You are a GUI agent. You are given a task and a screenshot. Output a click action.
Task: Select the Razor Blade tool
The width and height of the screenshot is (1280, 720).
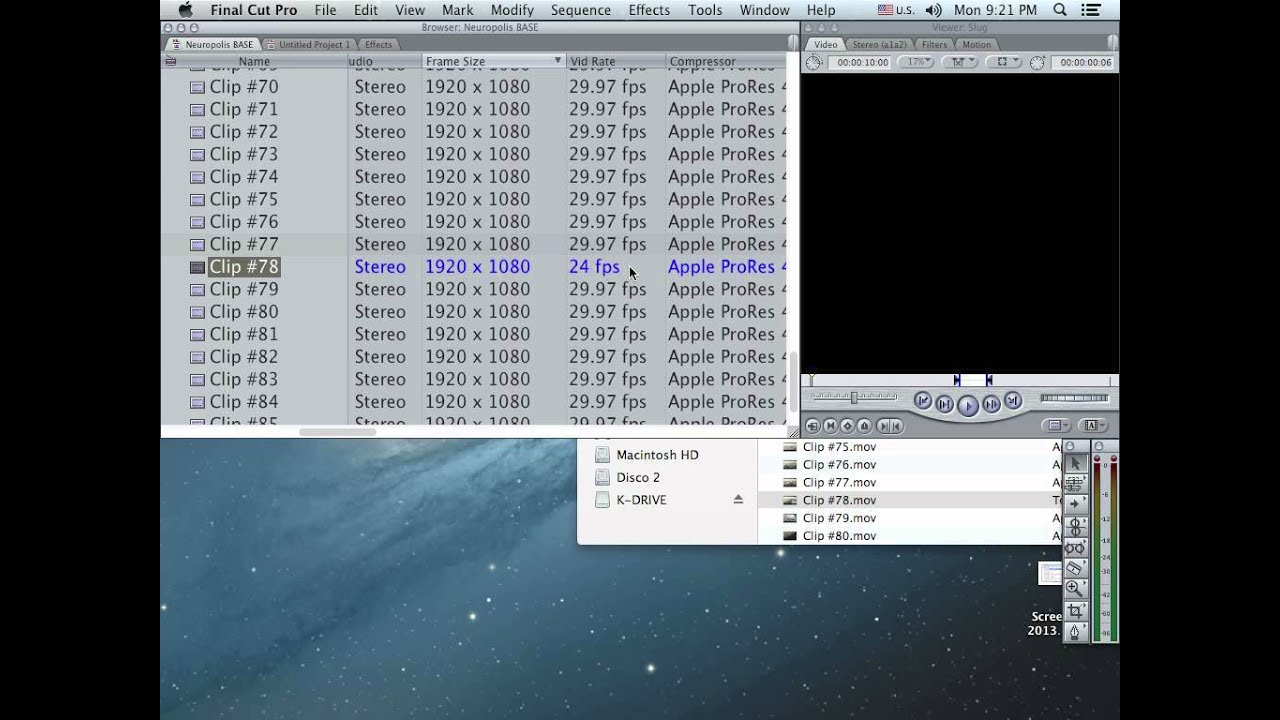(1075, 568)
